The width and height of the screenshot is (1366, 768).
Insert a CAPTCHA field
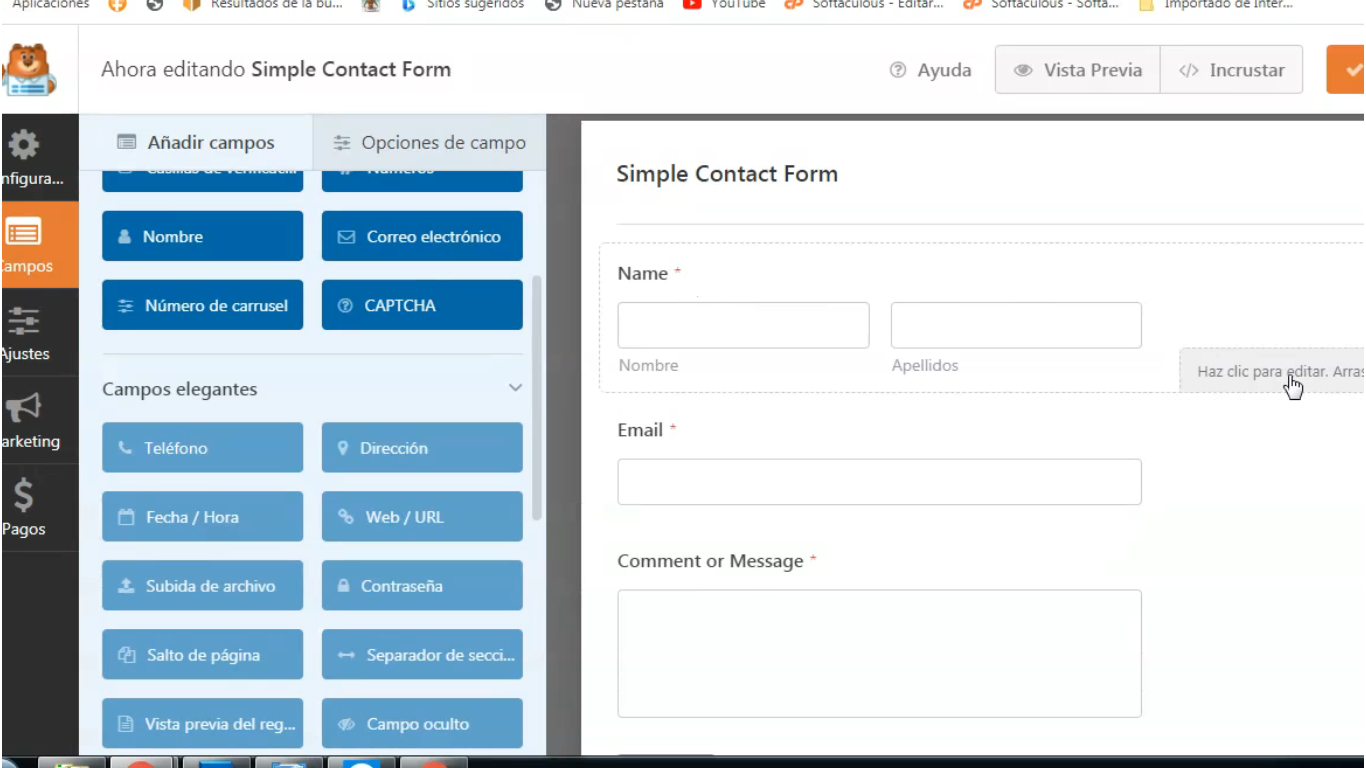(421, 305)
